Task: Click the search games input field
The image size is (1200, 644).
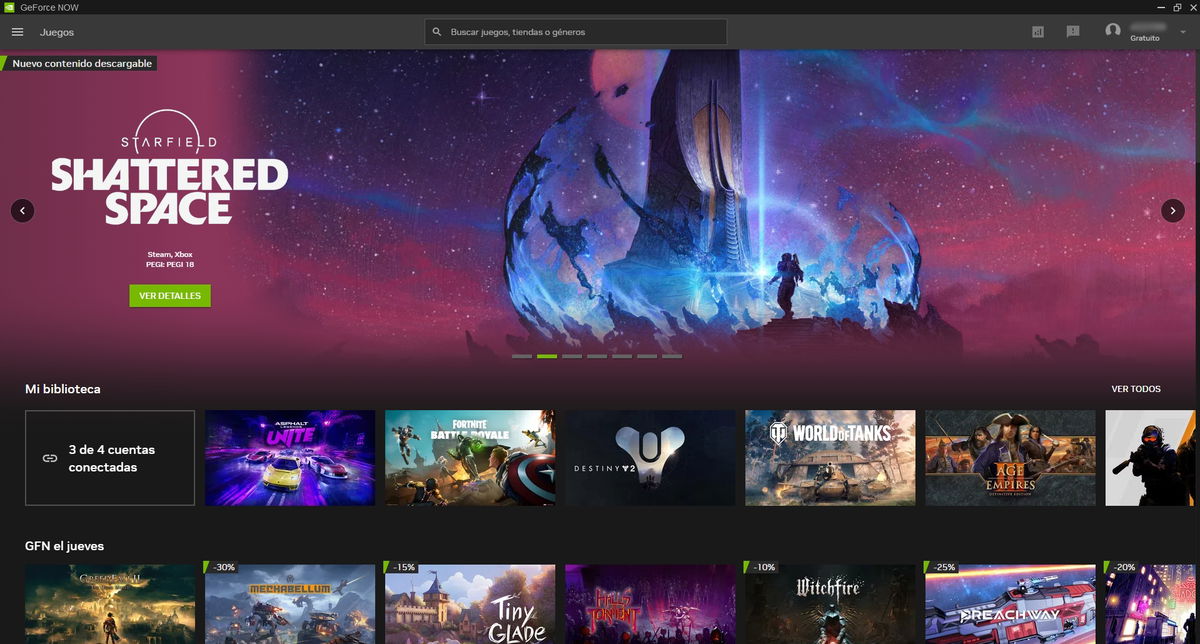Action: pyautogui.click(x=575, y=31)
